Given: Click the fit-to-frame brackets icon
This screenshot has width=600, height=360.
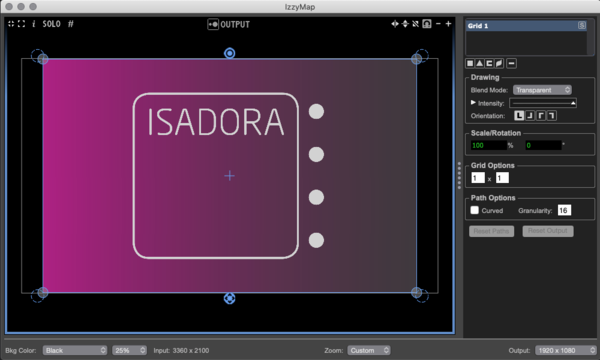Looking at the screenshot, I should click(x=21, y=24).
